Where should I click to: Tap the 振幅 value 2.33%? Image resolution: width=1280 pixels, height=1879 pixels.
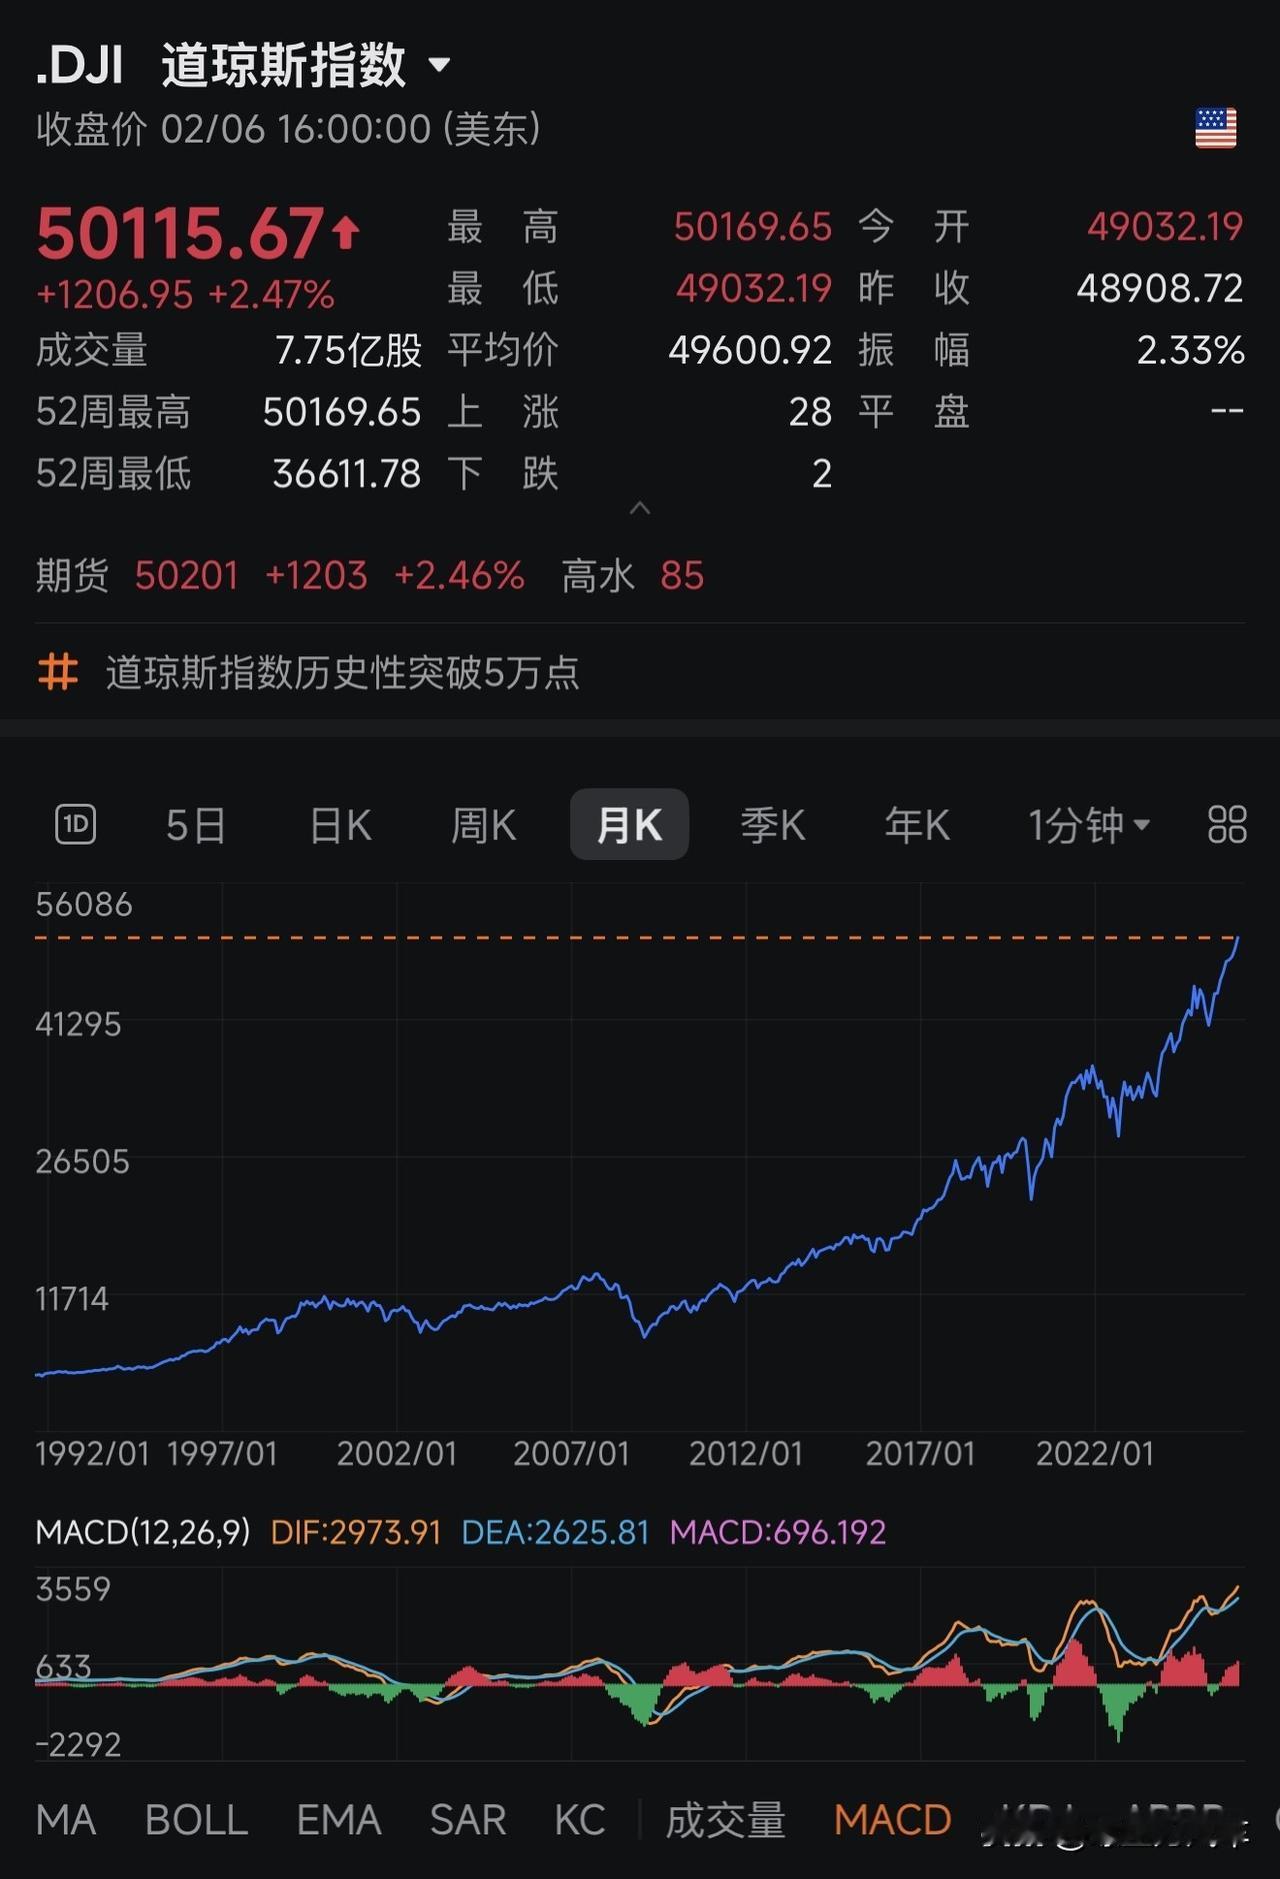point(1191,350)
